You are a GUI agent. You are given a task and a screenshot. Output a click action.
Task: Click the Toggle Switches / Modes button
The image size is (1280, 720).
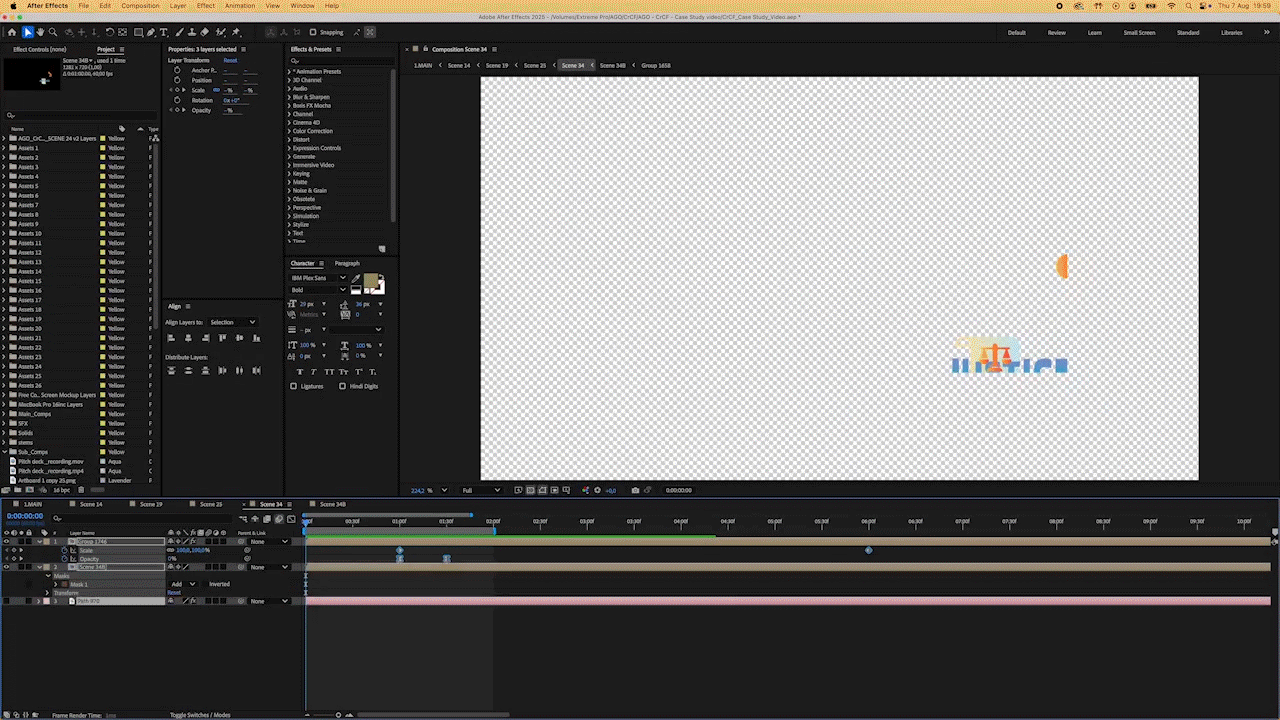200,715
